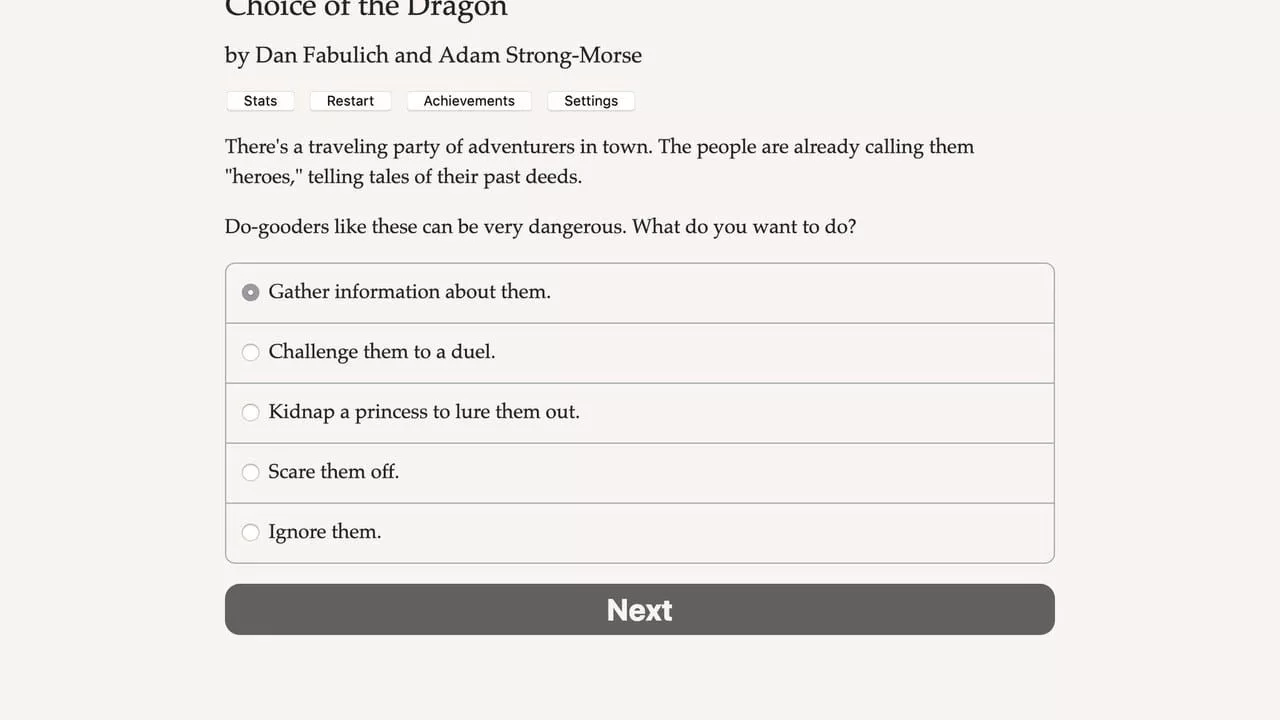1280x720 pixels.
Task: Click the 'Ignore them.' label text
Action: [324, 532]
